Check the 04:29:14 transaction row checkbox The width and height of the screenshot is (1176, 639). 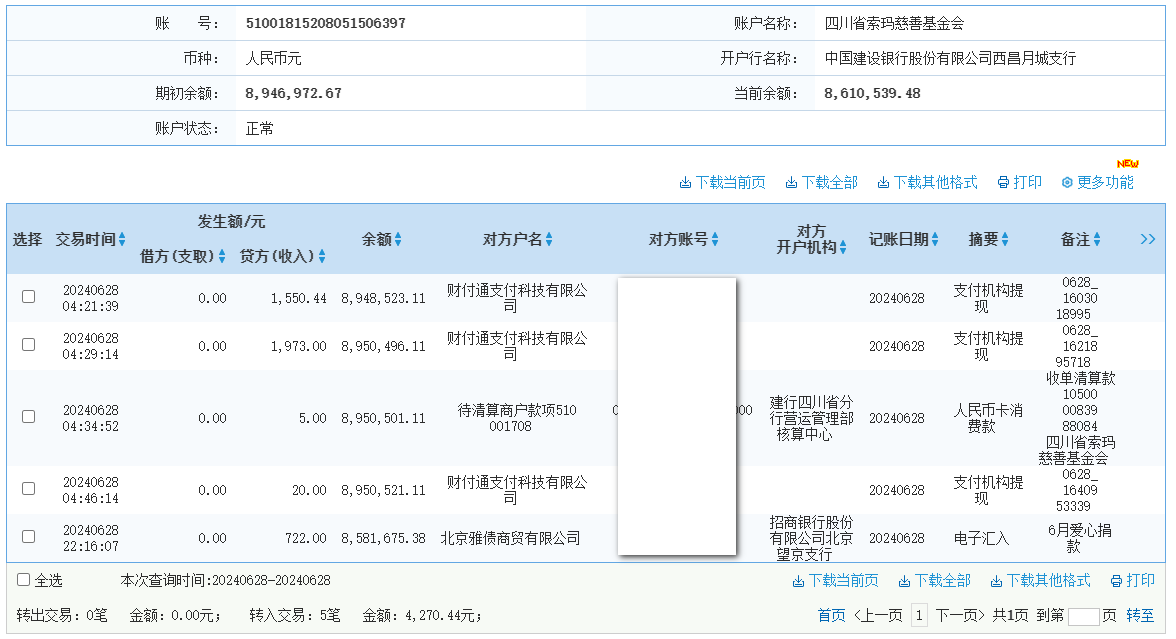[28, 345]
